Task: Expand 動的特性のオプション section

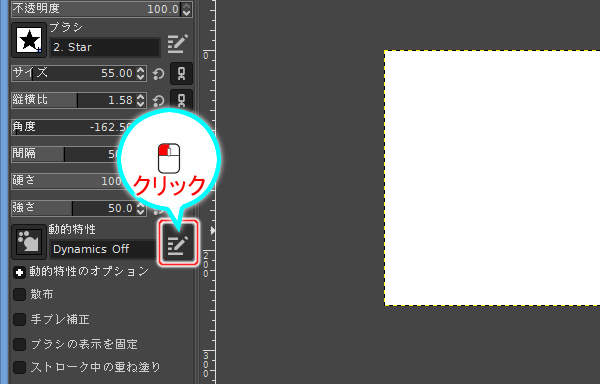Action: coord(19,272)
